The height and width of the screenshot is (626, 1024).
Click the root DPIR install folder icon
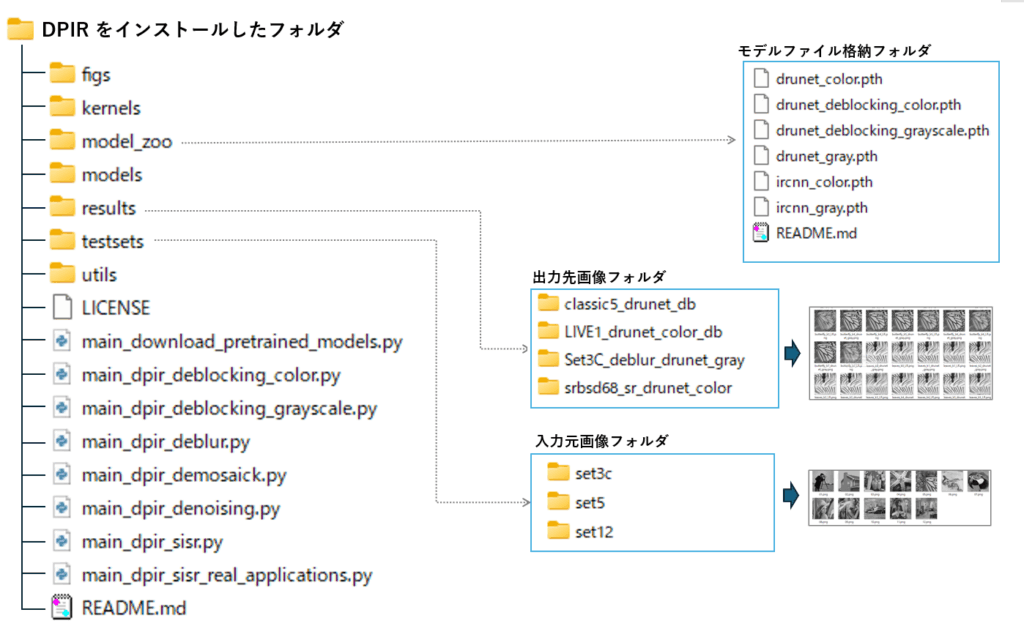coord(20,30)
